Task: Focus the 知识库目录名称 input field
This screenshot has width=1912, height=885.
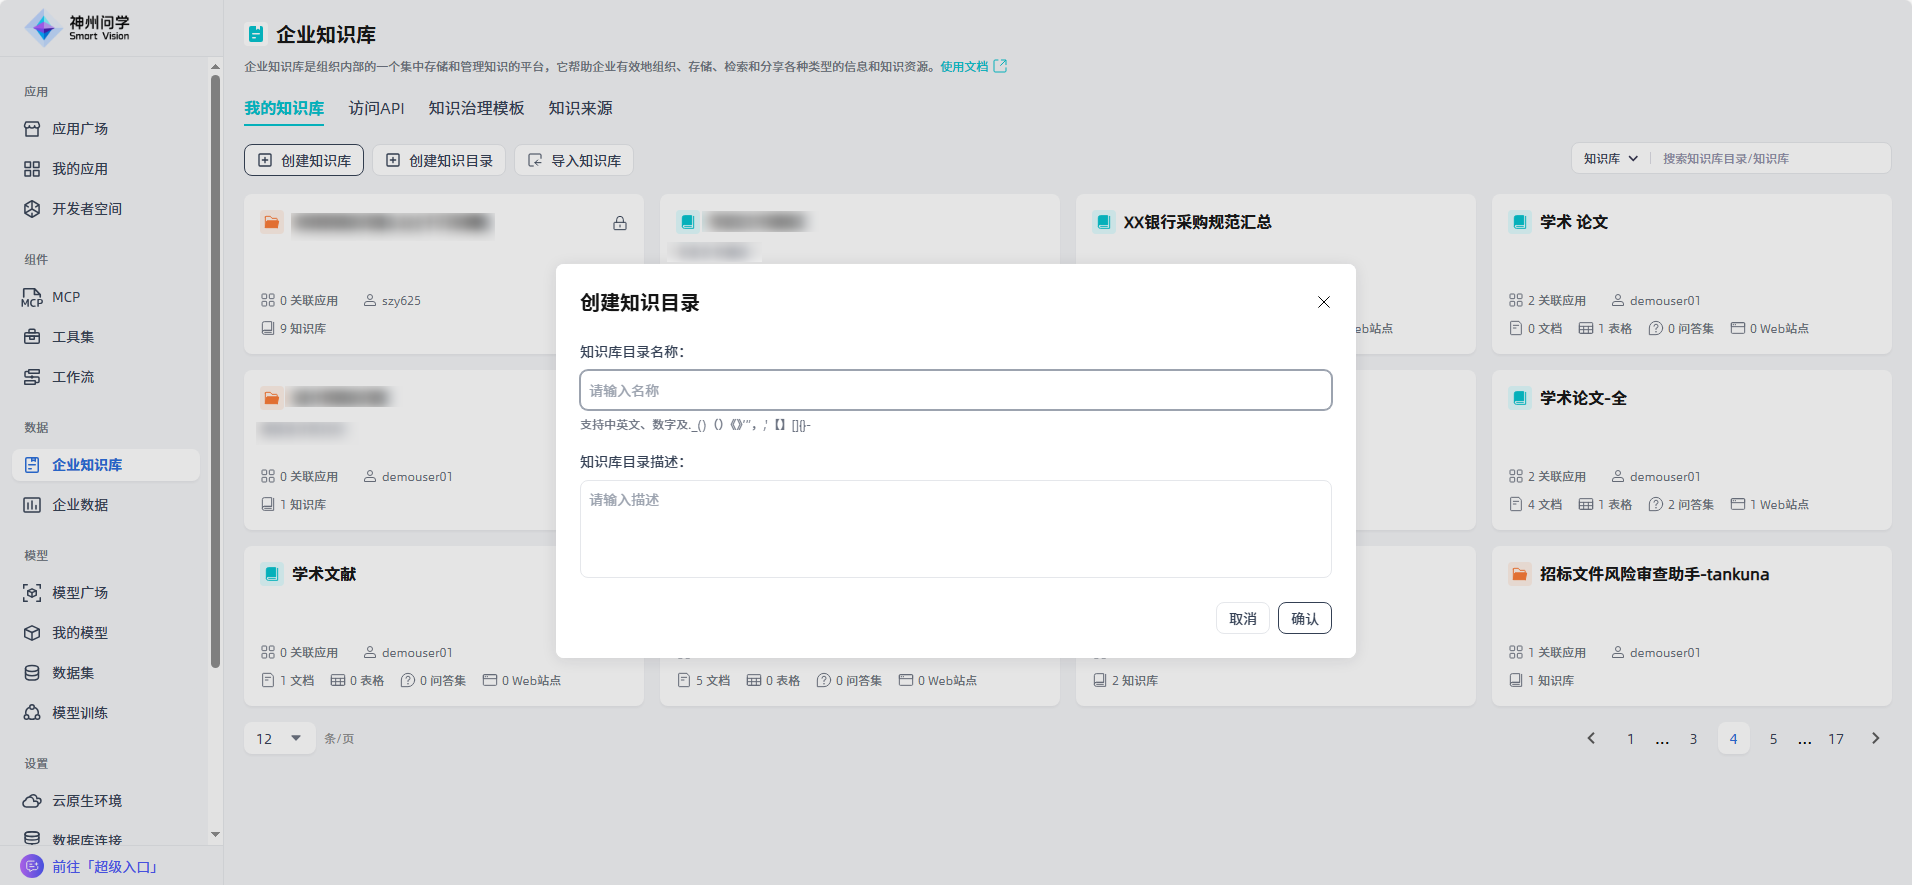Action: [x=955, y=391]
